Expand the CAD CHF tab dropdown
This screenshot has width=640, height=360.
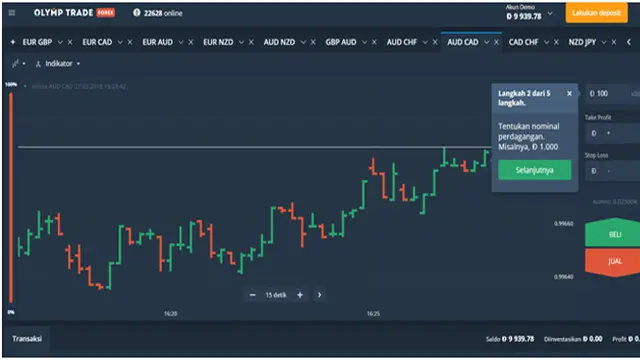point(547,42)
